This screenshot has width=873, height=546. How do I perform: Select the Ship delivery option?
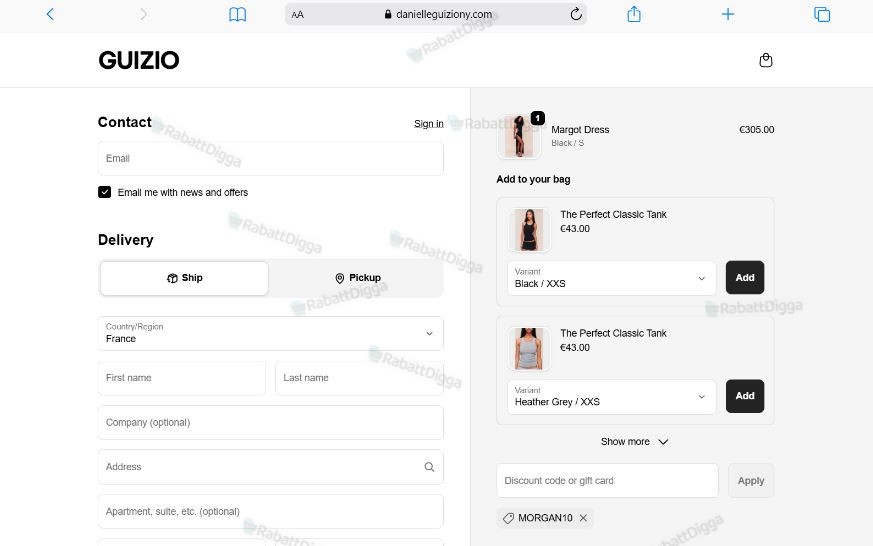coord(184,278)
